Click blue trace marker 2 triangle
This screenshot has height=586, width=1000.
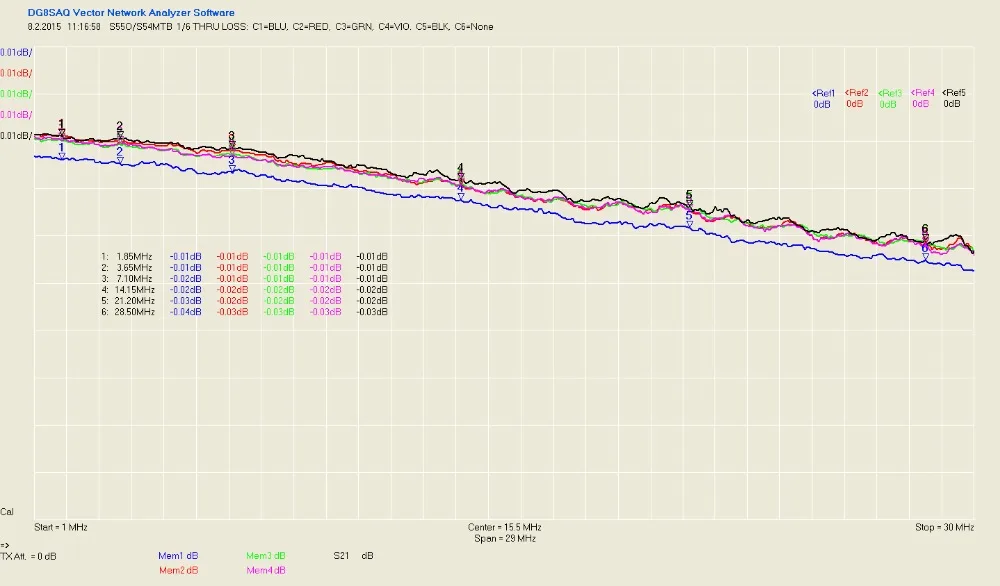pos(120,161)
